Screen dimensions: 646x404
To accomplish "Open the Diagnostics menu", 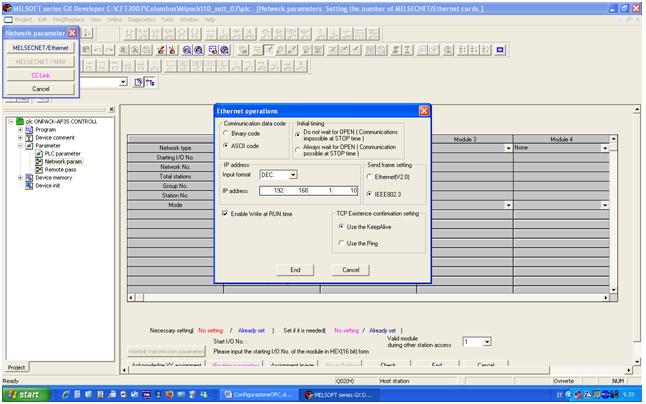I will [x=141, y=19].
